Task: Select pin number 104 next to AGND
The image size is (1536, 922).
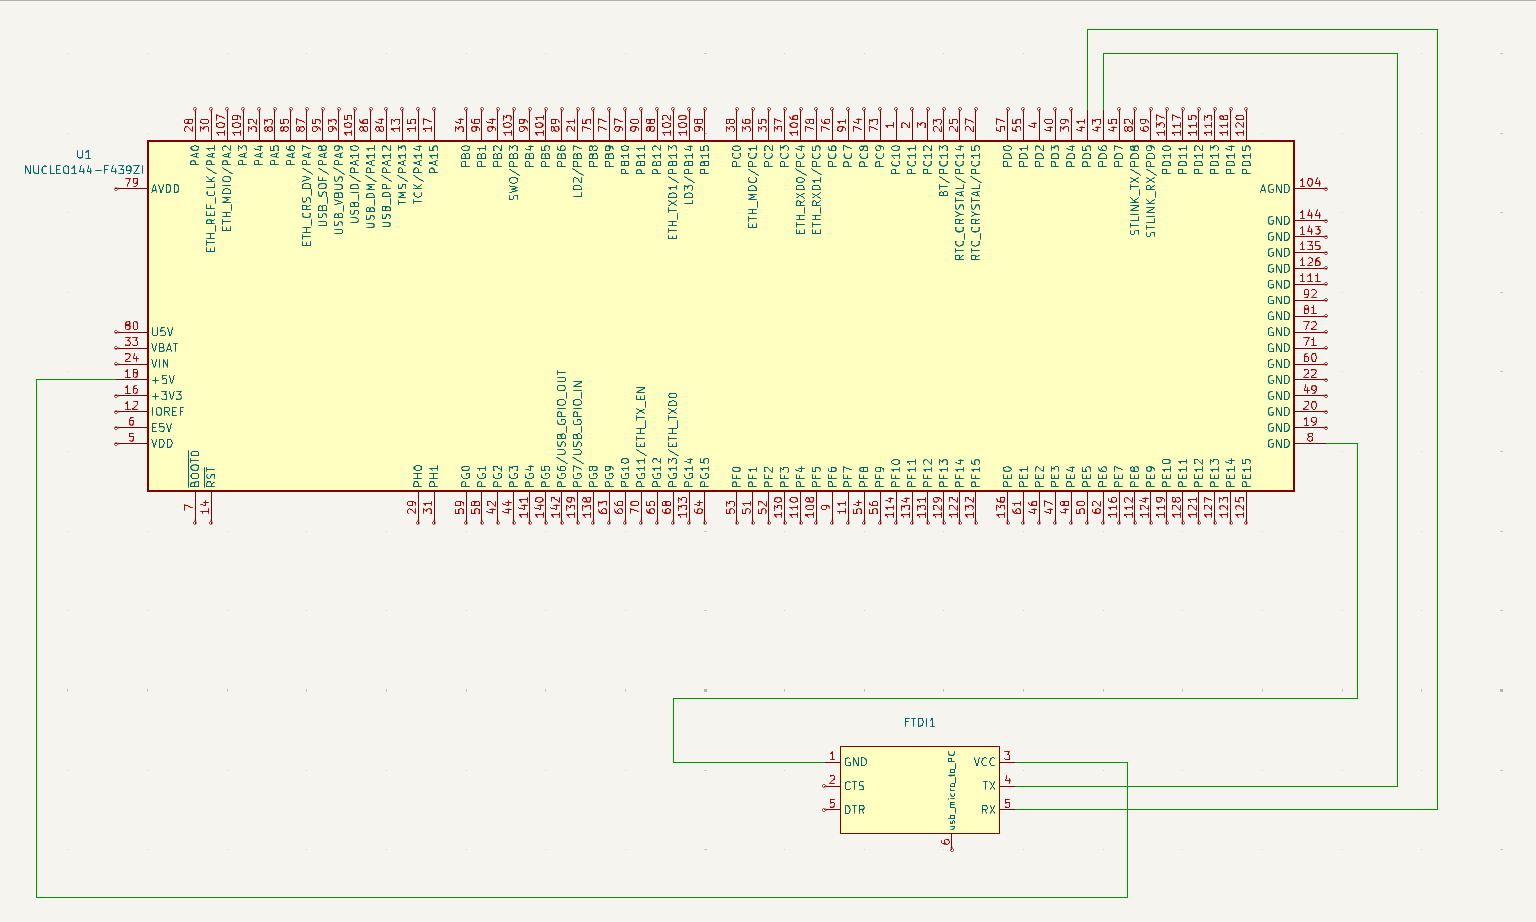Action: pos(1310,183)
